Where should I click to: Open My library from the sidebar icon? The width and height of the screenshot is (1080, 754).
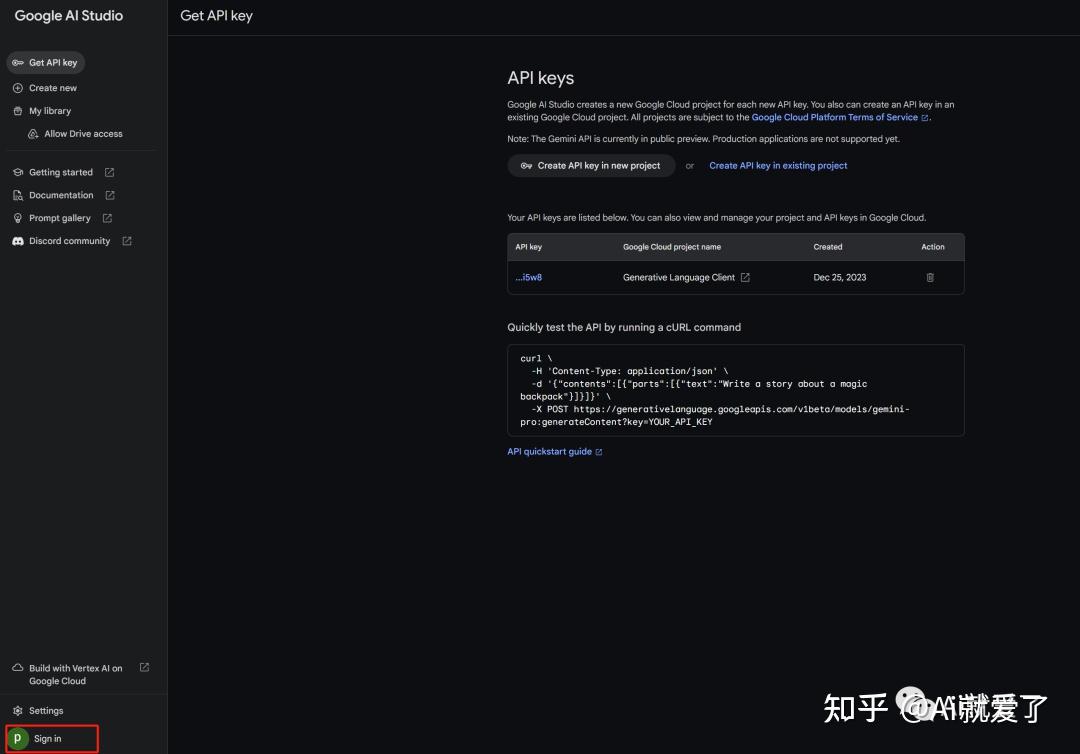click(x=17, y=110)
